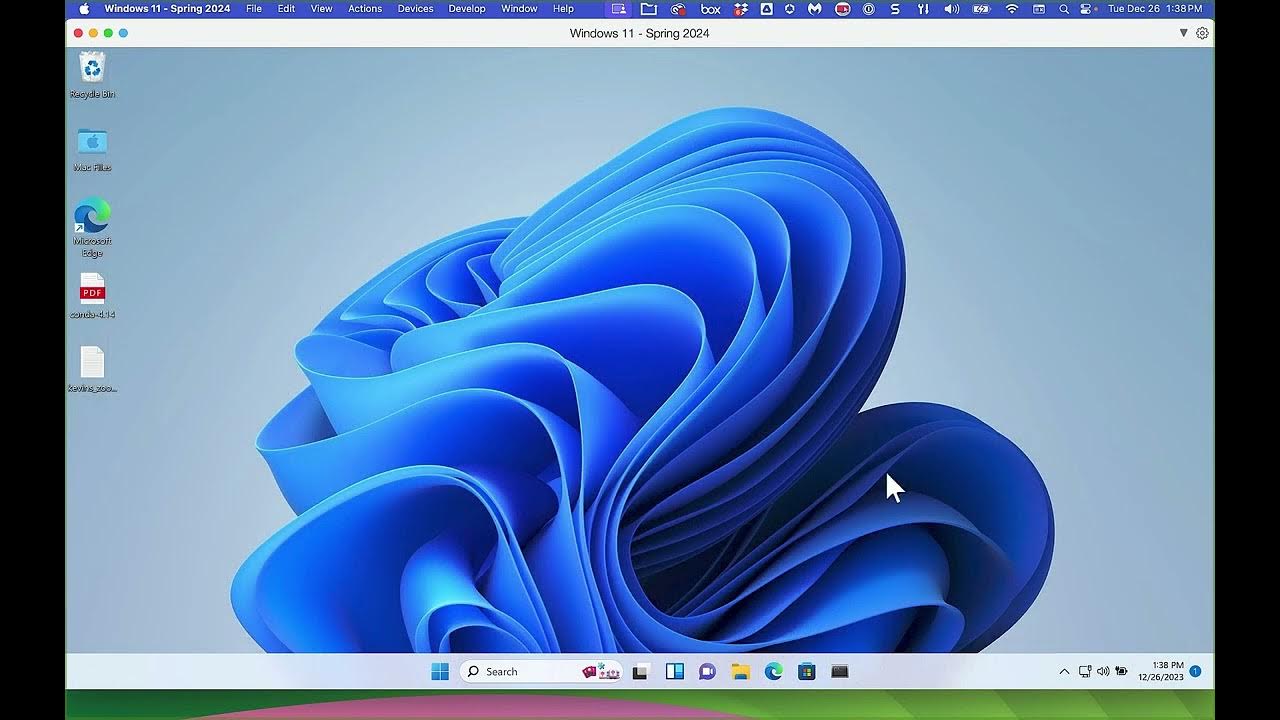This screenshot has width=1280, height=720.
Task: Click the taskbar Search box
Action: coord(541,672)
